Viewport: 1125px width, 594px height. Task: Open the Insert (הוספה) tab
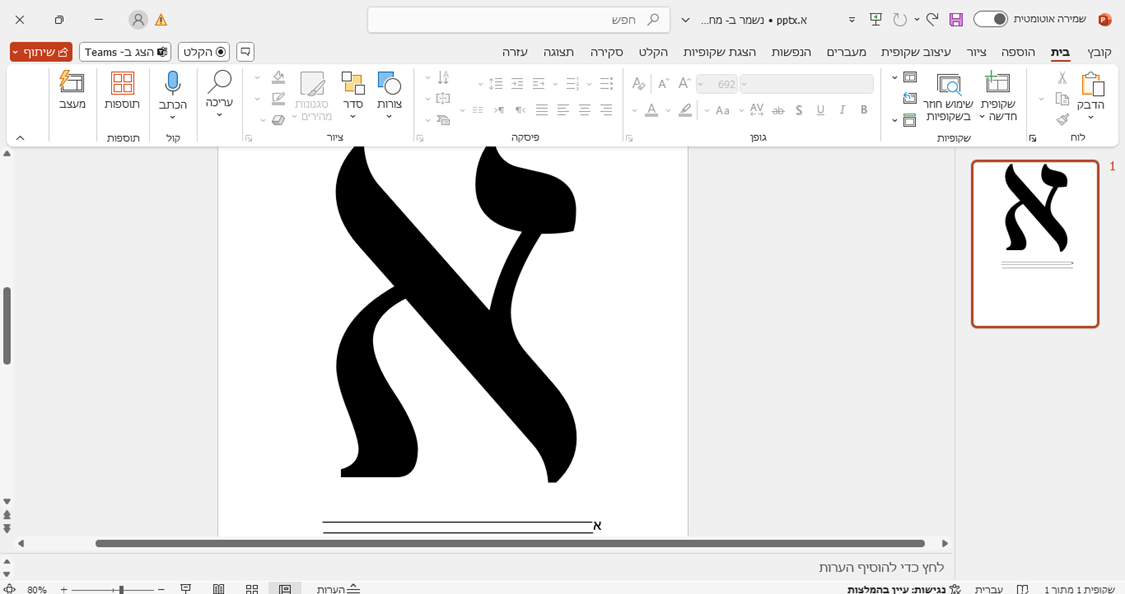[x=1018, y=52]
